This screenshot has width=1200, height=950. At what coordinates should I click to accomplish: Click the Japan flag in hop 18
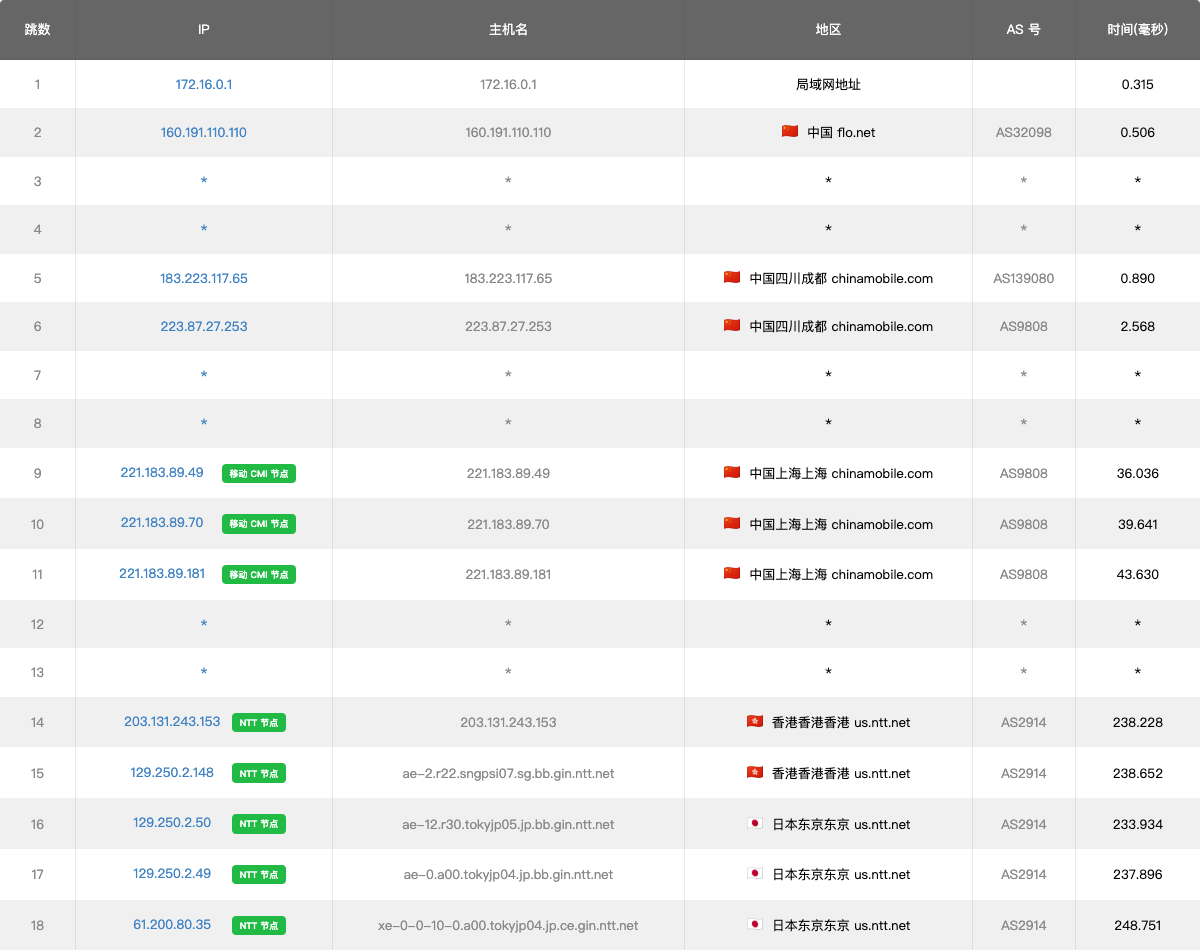(755, 925)
